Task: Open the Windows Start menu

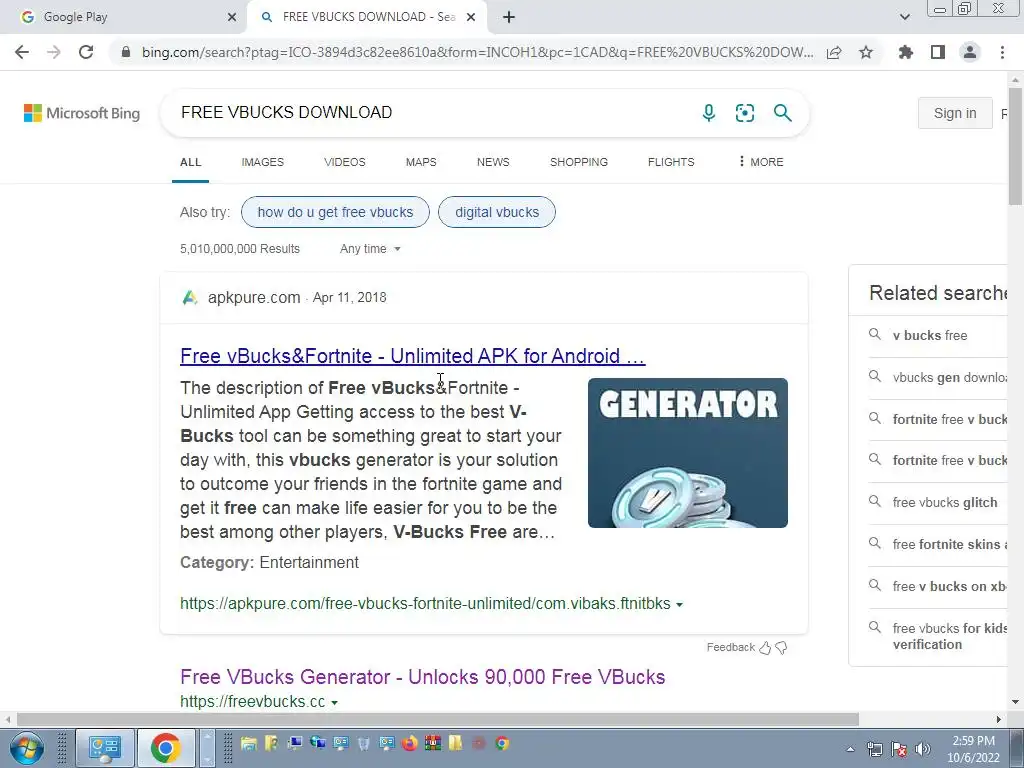Action: click(27, 748)
